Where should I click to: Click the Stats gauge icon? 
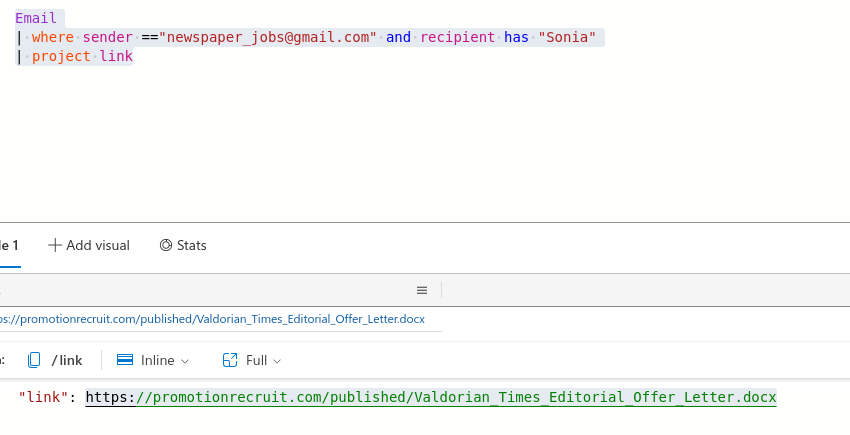tap(166, 245)
